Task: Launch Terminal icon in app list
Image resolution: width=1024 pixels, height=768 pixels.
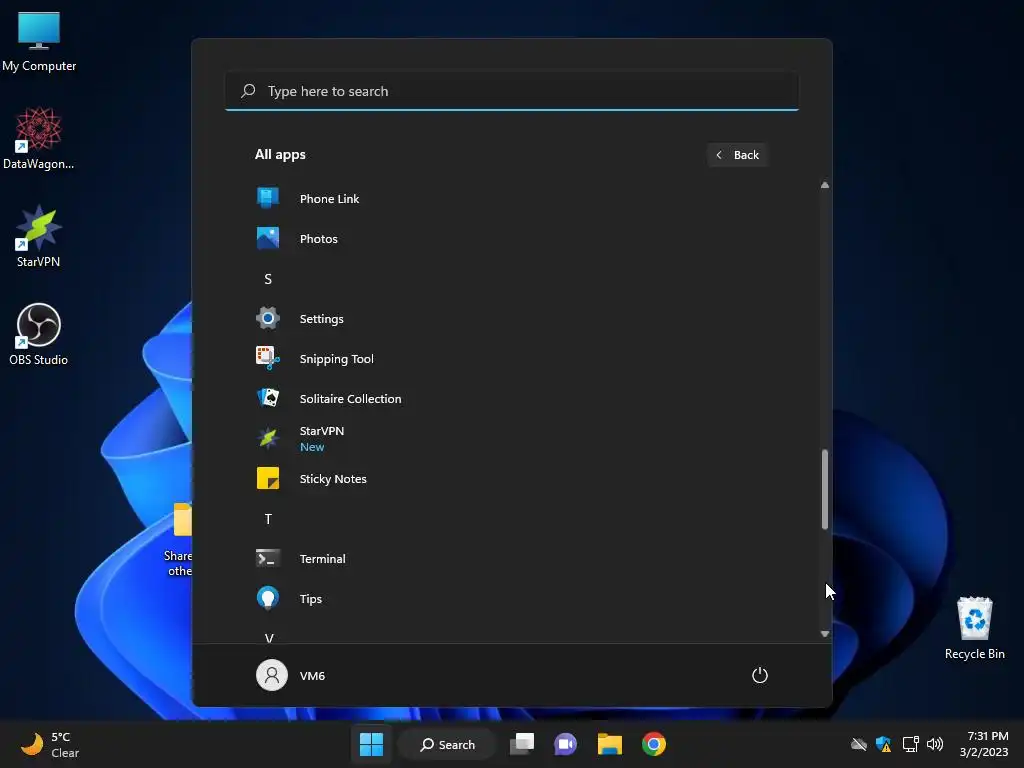Action: point(268,558)
